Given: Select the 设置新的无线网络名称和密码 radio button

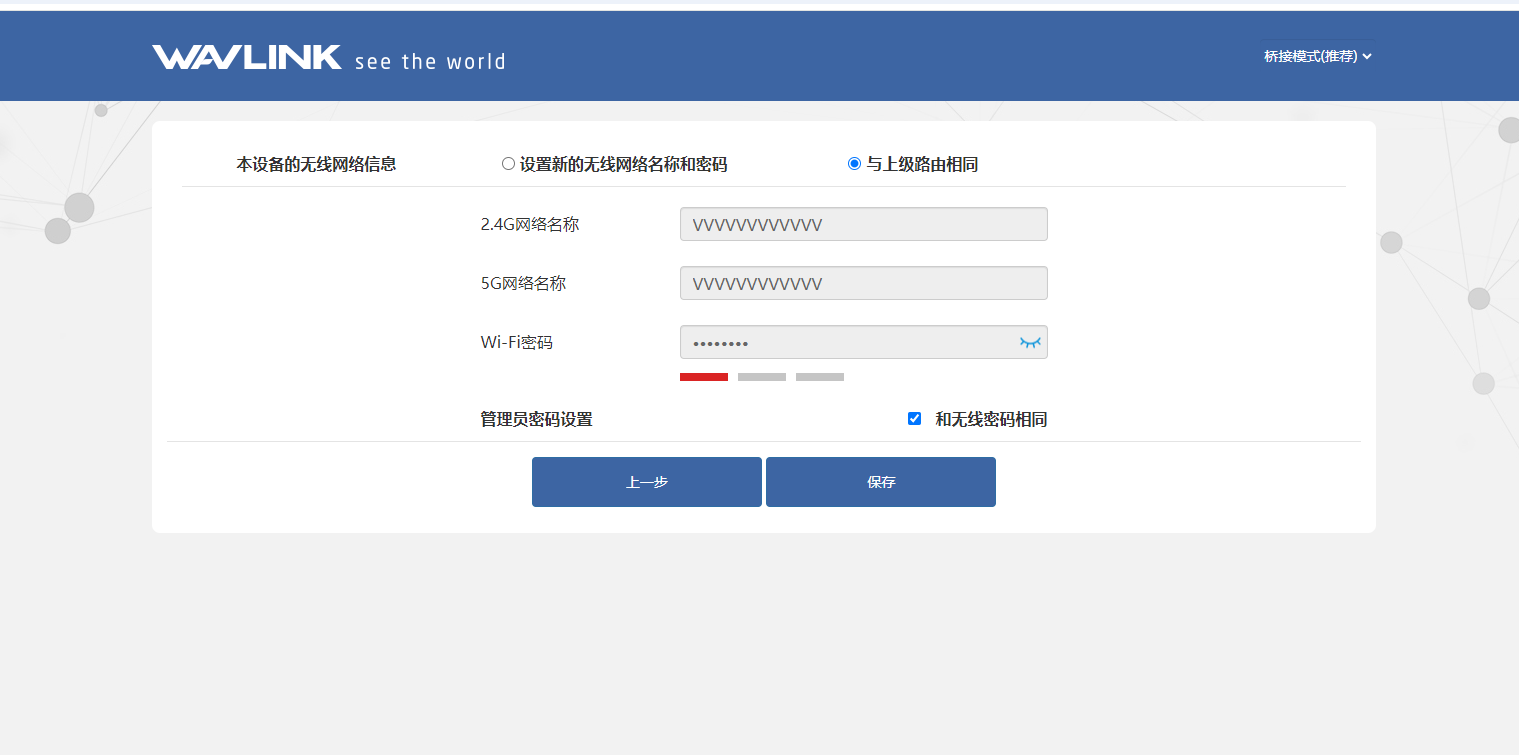Looking at the screenshot, I should click(508, 164).
